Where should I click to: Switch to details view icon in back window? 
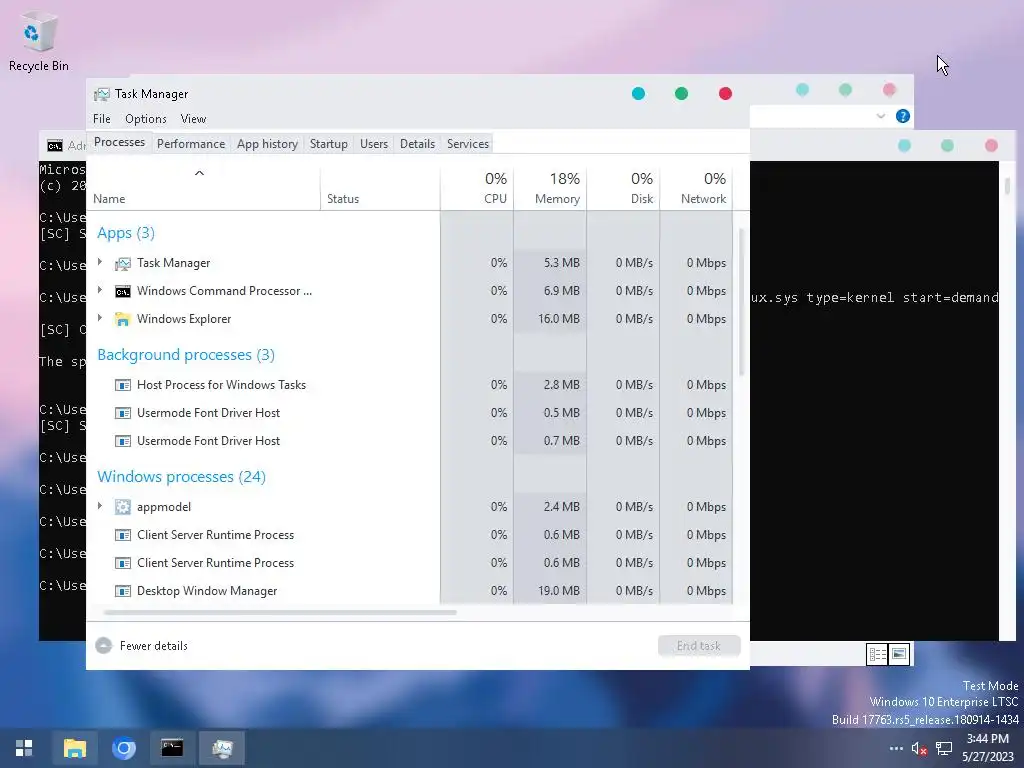coord(876,654)
